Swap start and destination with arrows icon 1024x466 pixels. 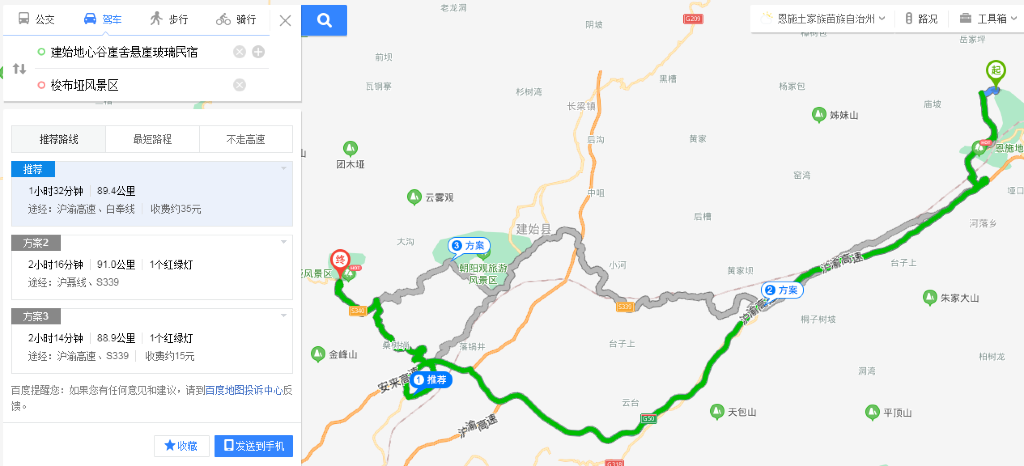pos(20,69)
